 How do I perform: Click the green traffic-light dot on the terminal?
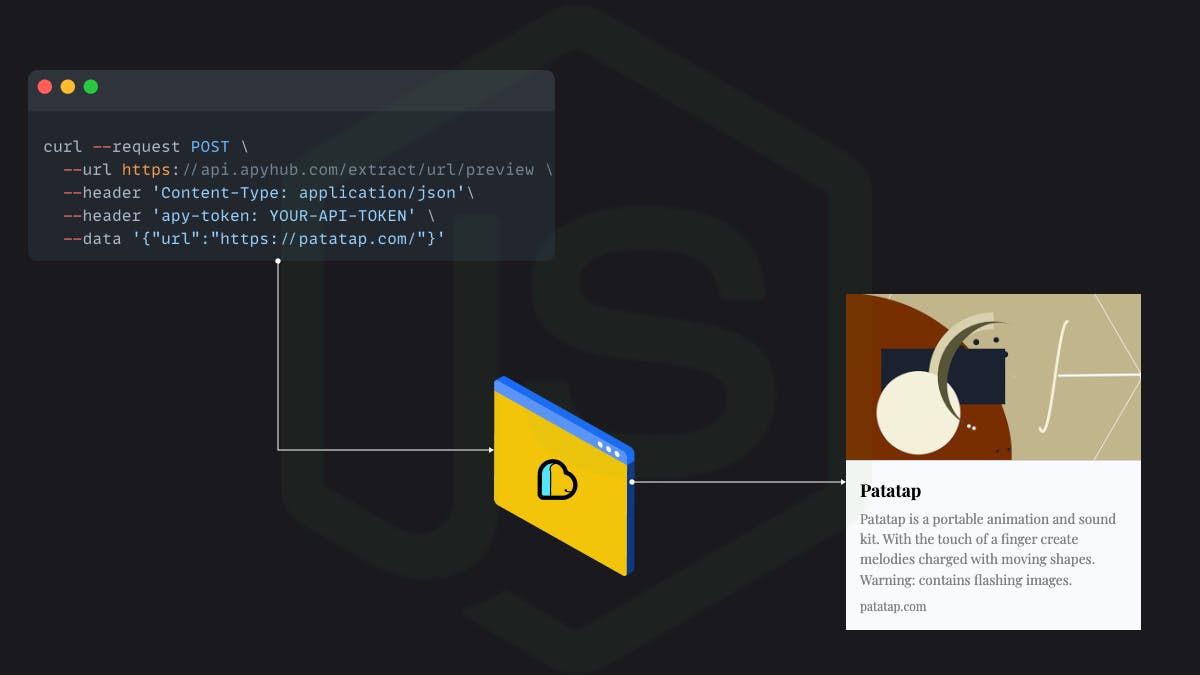click(x=90, y=86)
